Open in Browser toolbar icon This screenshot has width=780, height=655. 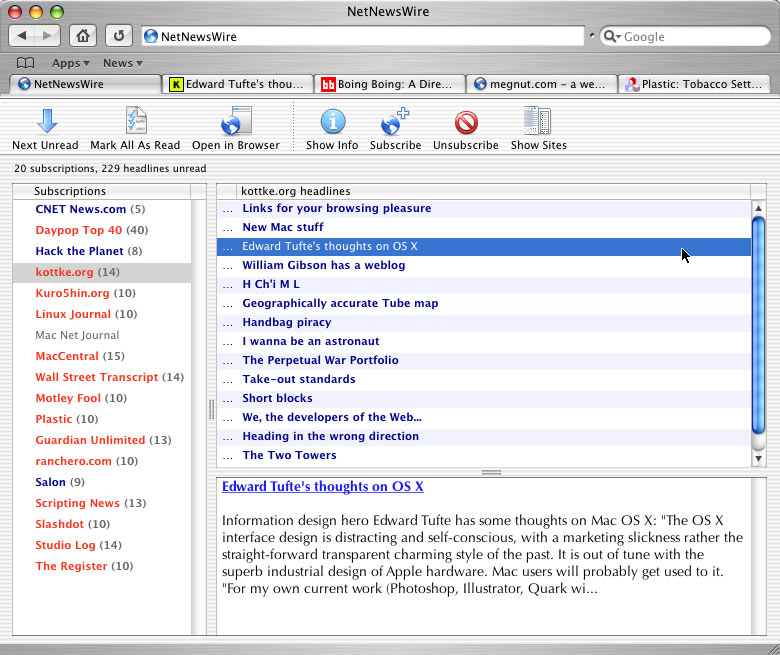click(236, 122)
